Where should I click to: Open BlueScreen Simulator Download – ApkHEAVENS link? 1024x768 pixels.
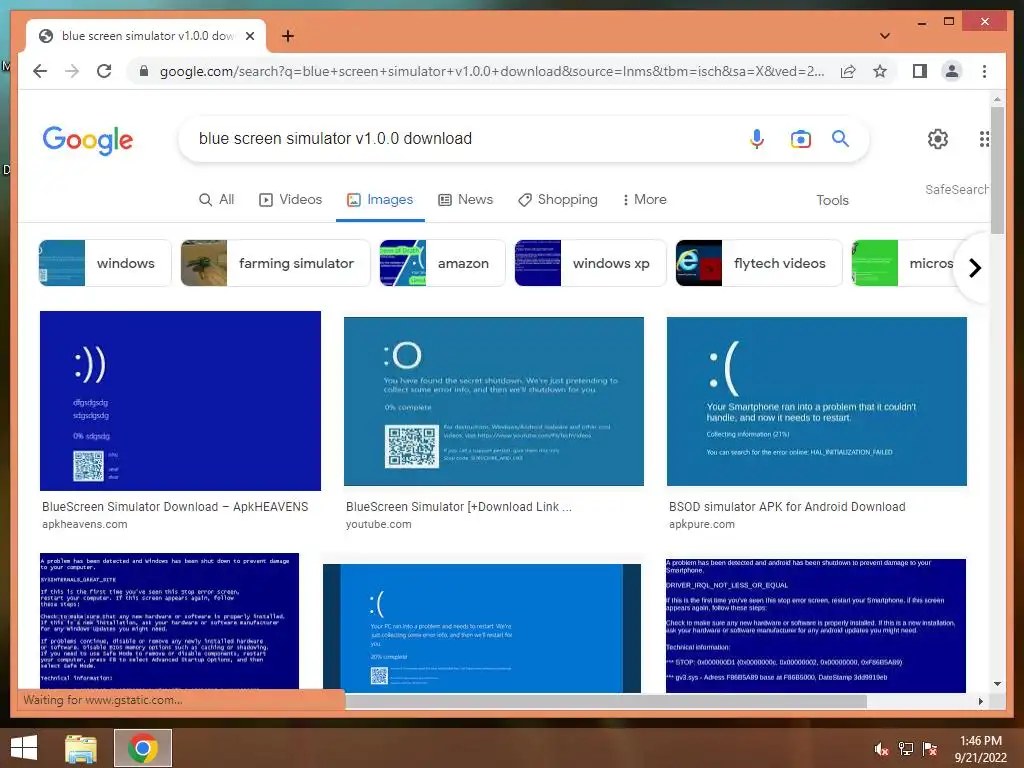(x=175, y=507)
